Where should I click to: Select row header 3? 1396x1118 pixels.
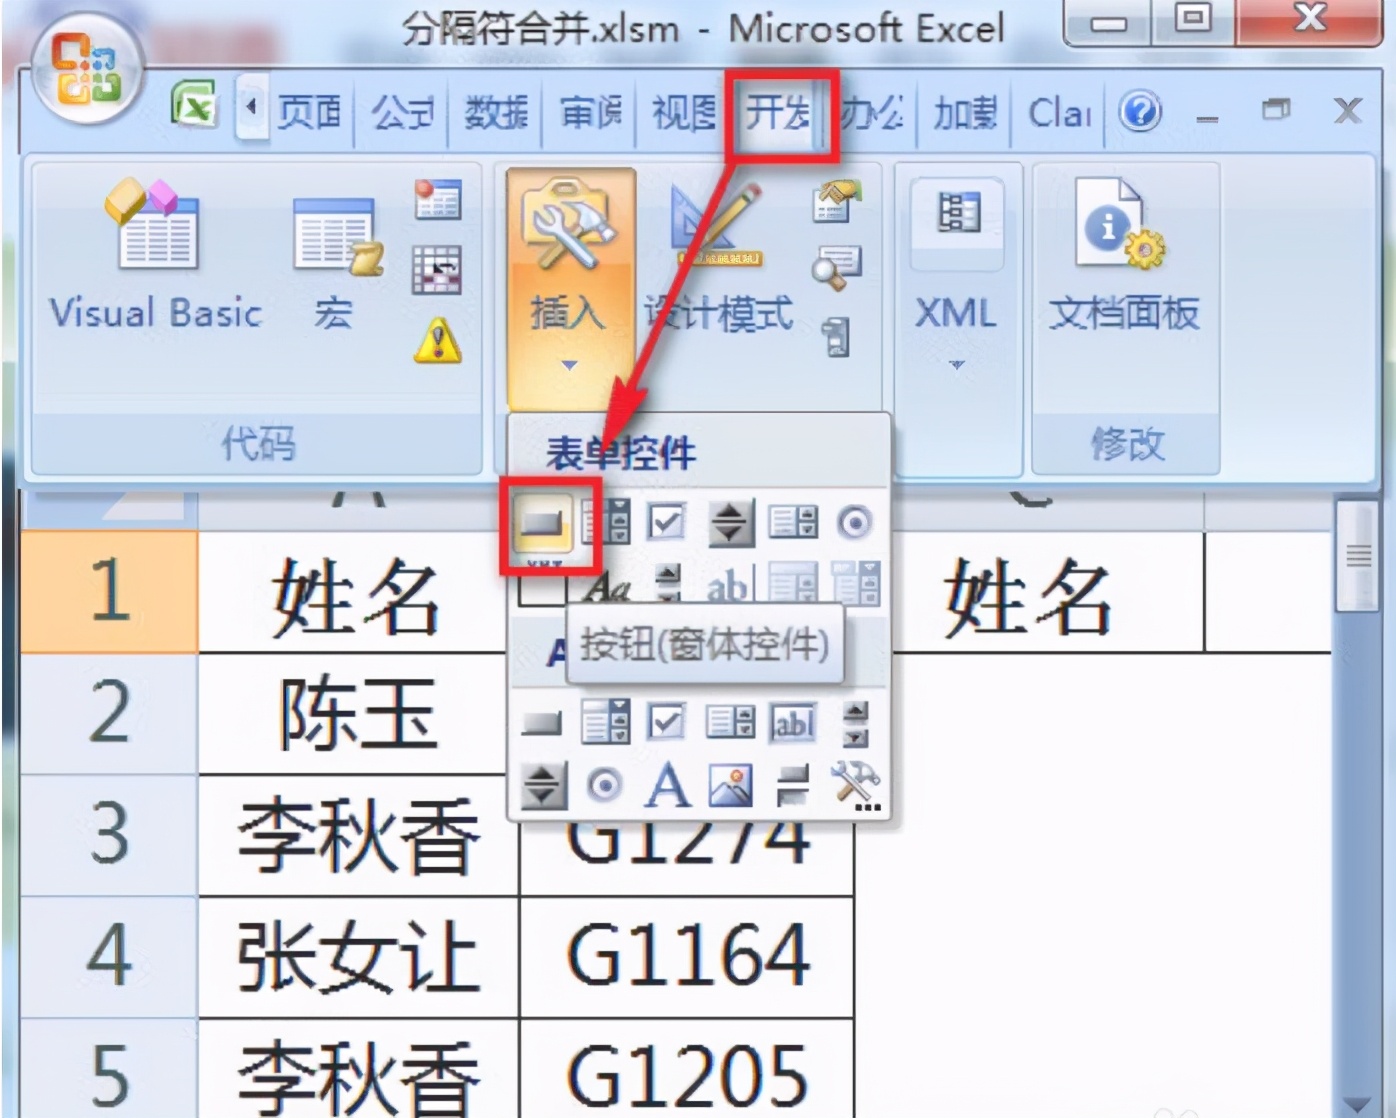click(x=109, y=835)
